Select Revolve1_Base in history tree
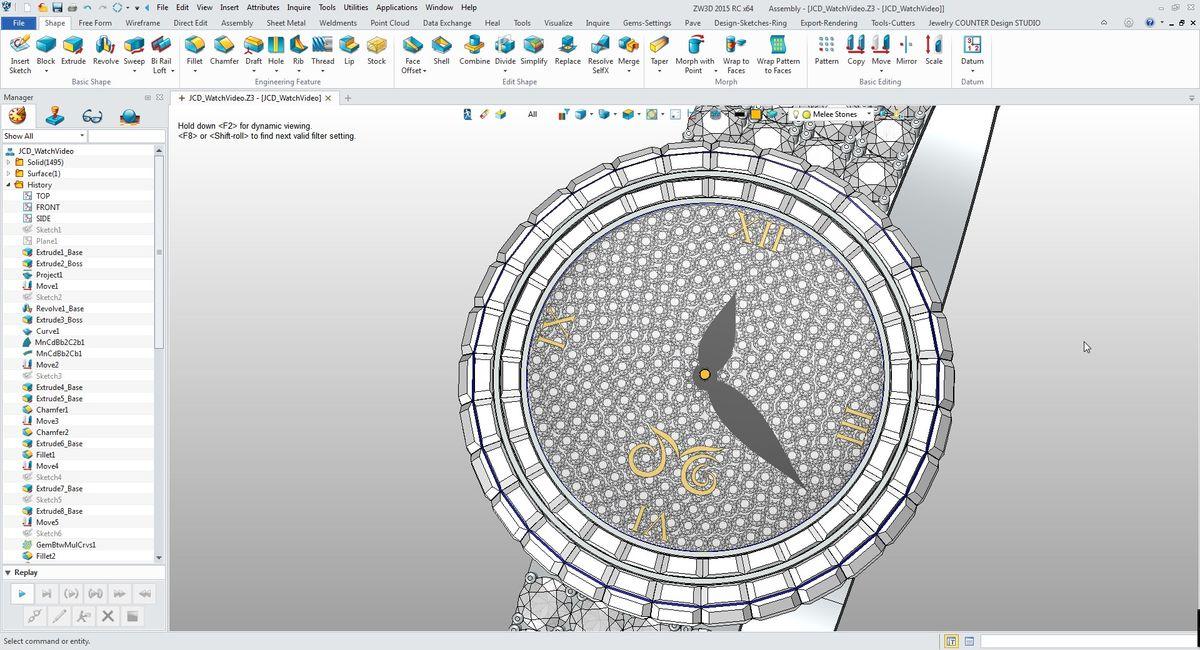Viewport: 1200px width, 650px height. click(60, 308)
